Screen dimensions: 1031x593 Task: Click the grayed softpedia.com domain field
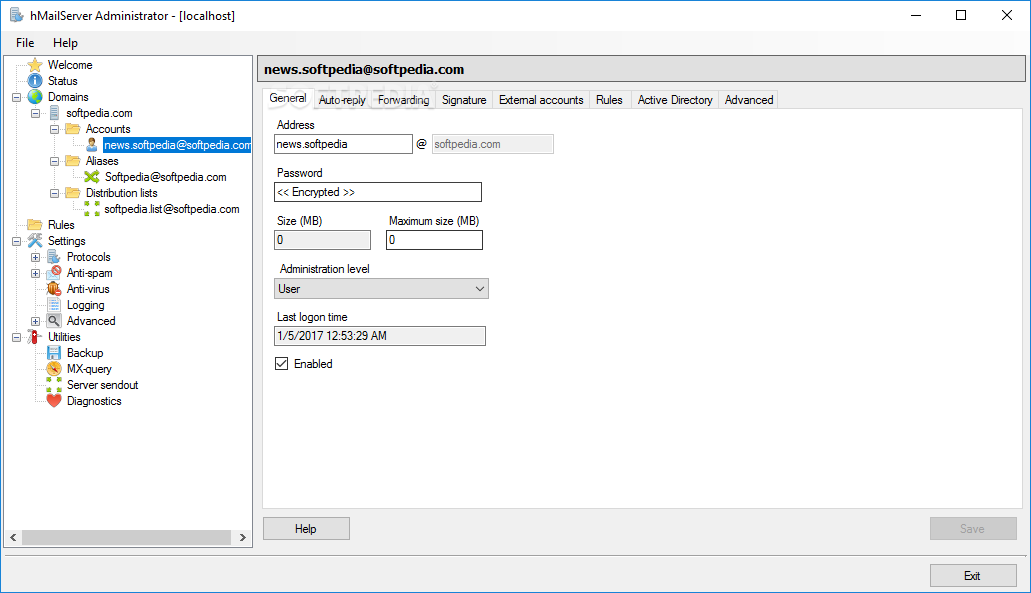[x=492, y=144]
